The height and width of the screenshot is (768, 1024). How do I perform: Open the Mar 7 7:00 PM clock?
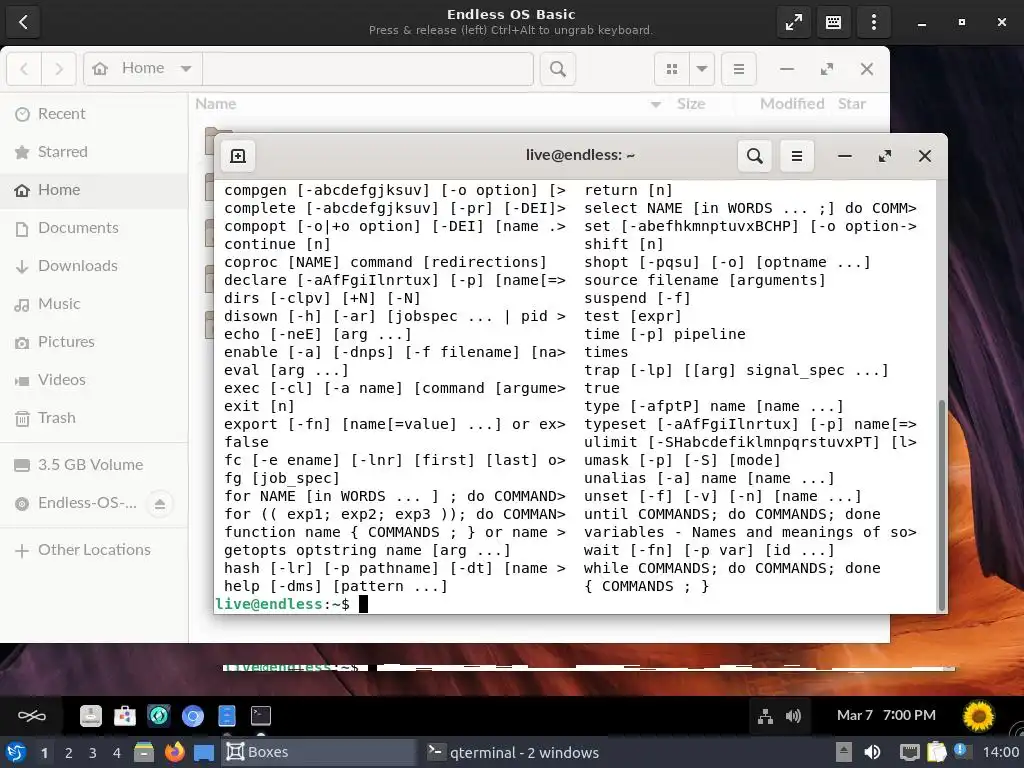(x=886, y=716)
